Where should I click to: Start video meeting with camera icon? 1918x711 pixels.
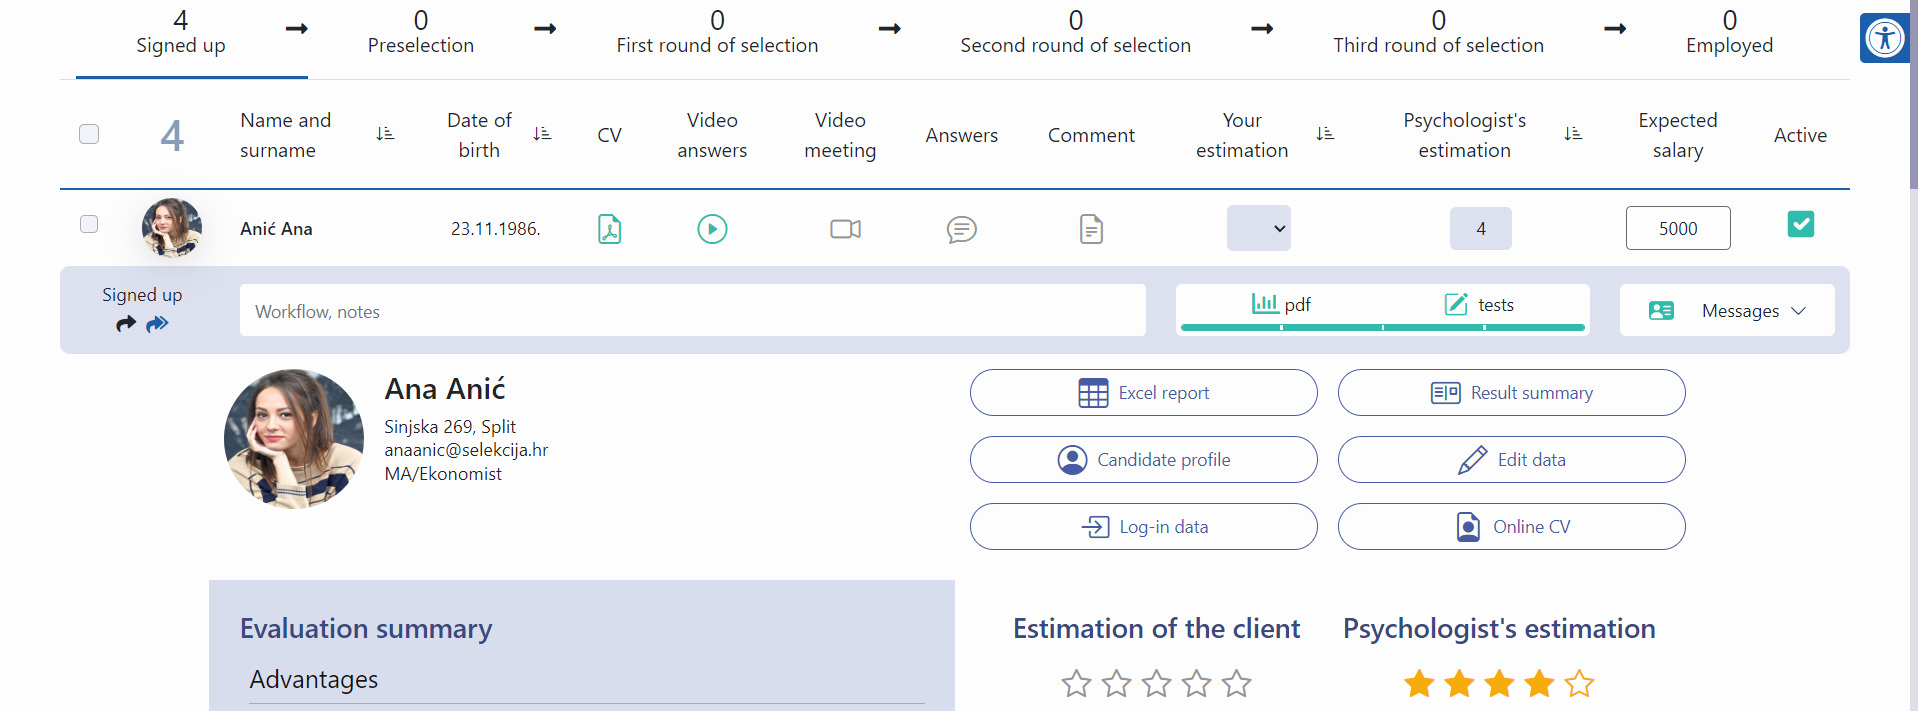coord(845,229)
